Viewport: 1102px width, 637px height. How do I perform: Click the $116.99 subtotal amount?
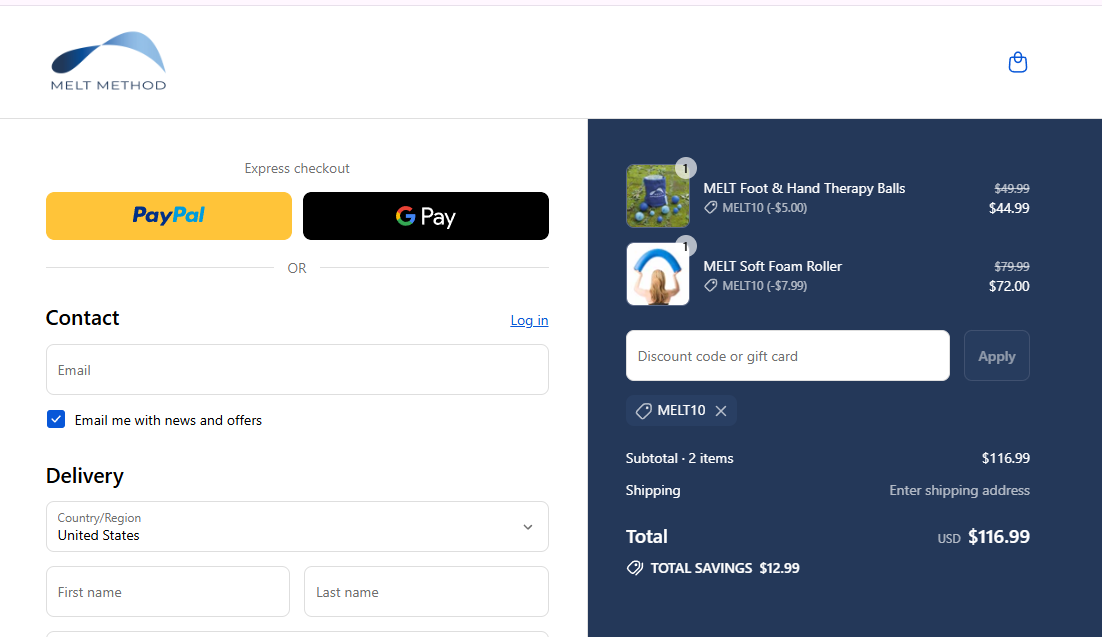coord(1006,458)
